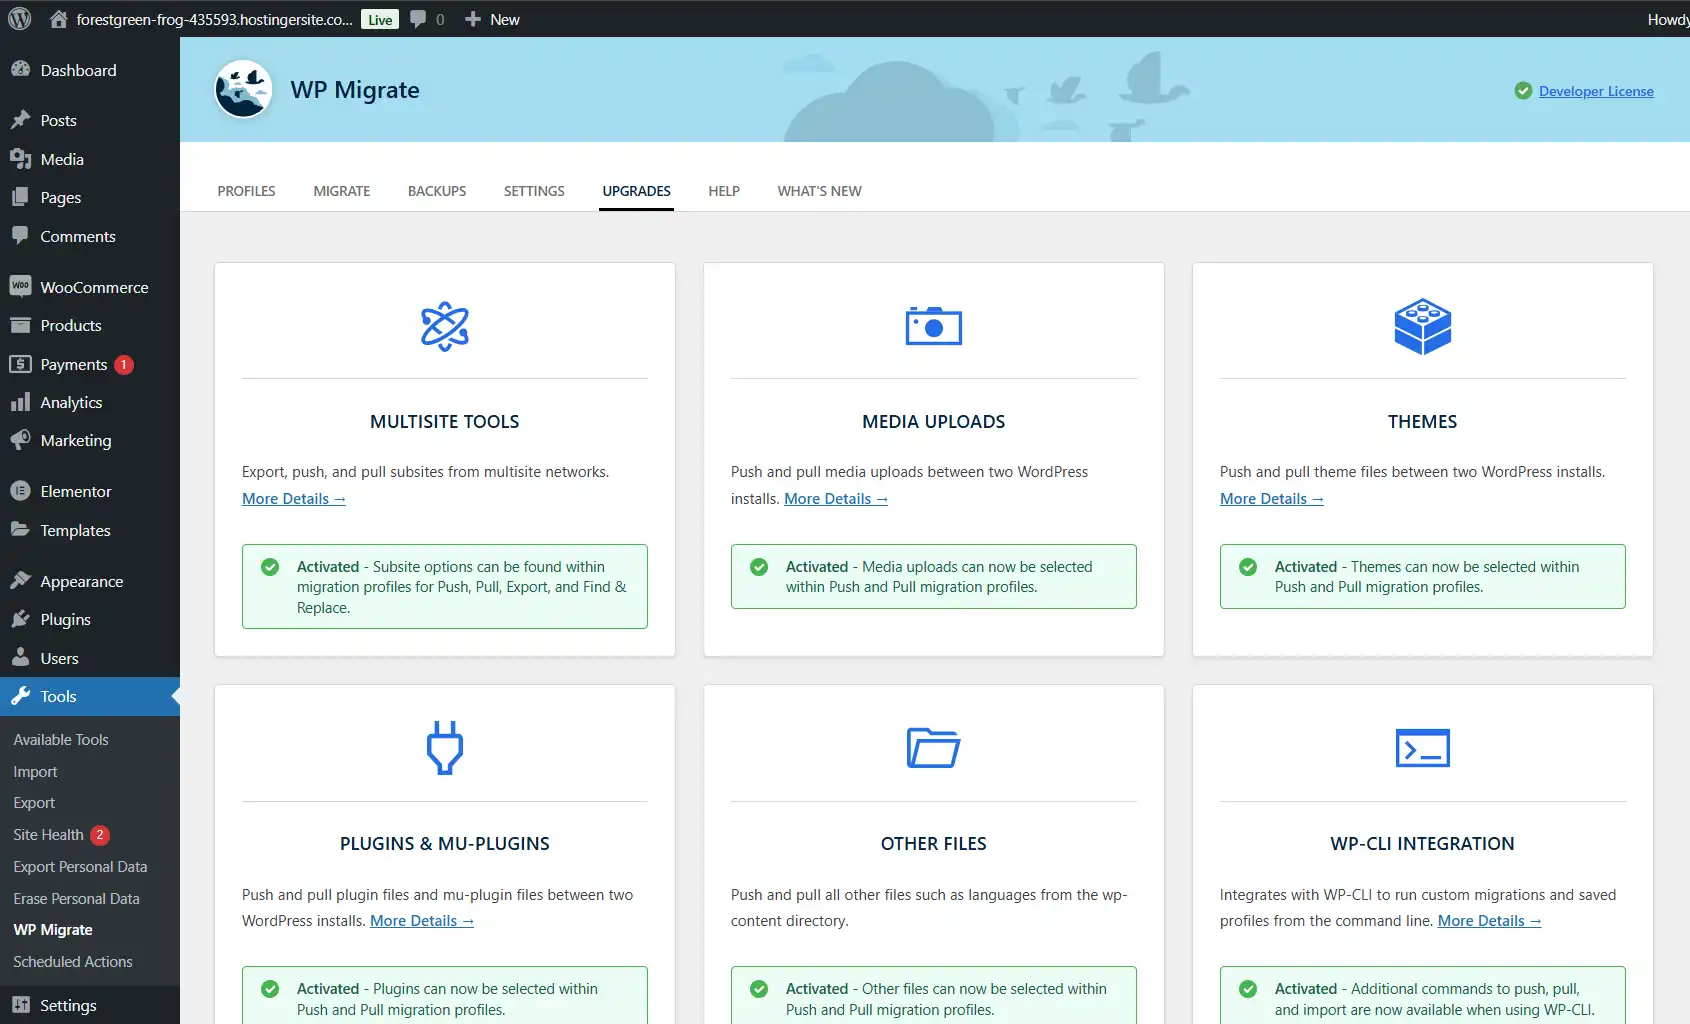Image resolution: width=1690 pixels, height=1024 pixels.
Task: Open the What's New tab
Action: [x=820, y=191]
